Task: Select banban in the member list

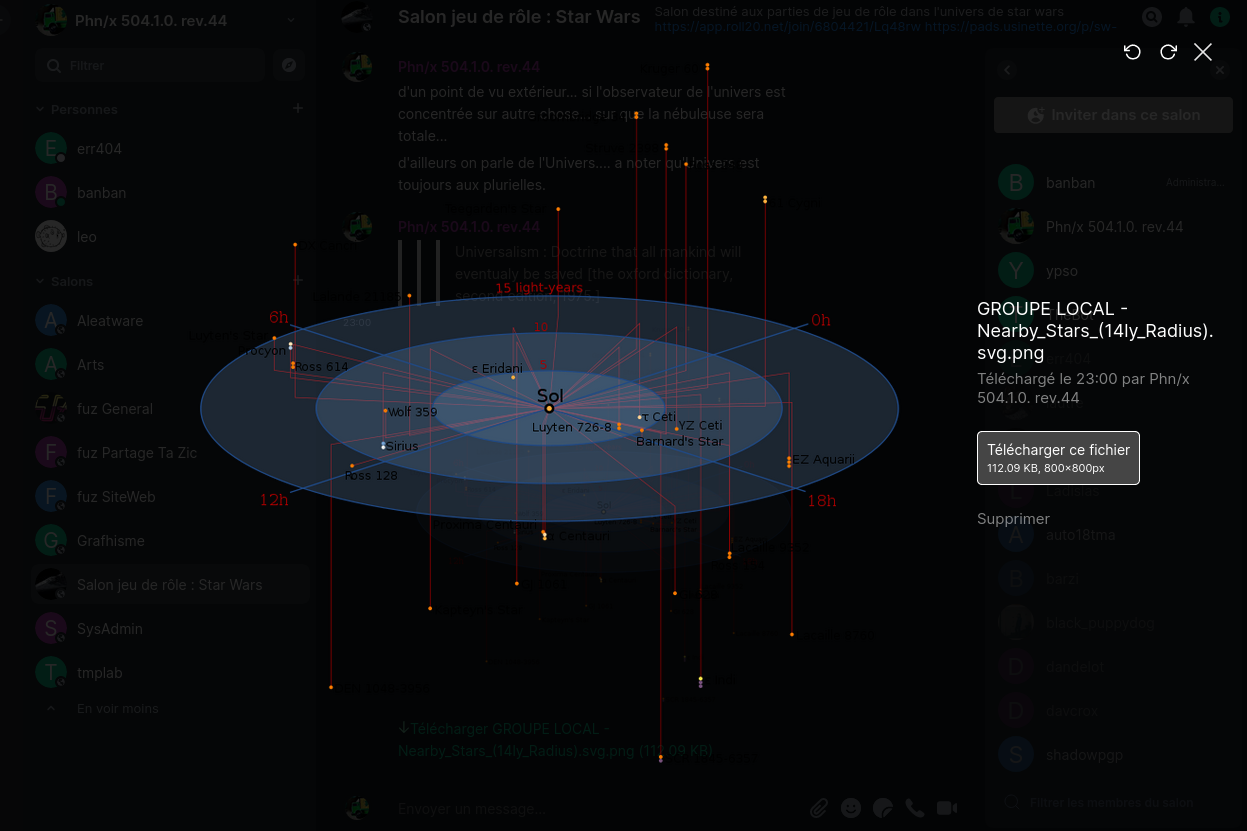Action: (x=1112, y=183)
